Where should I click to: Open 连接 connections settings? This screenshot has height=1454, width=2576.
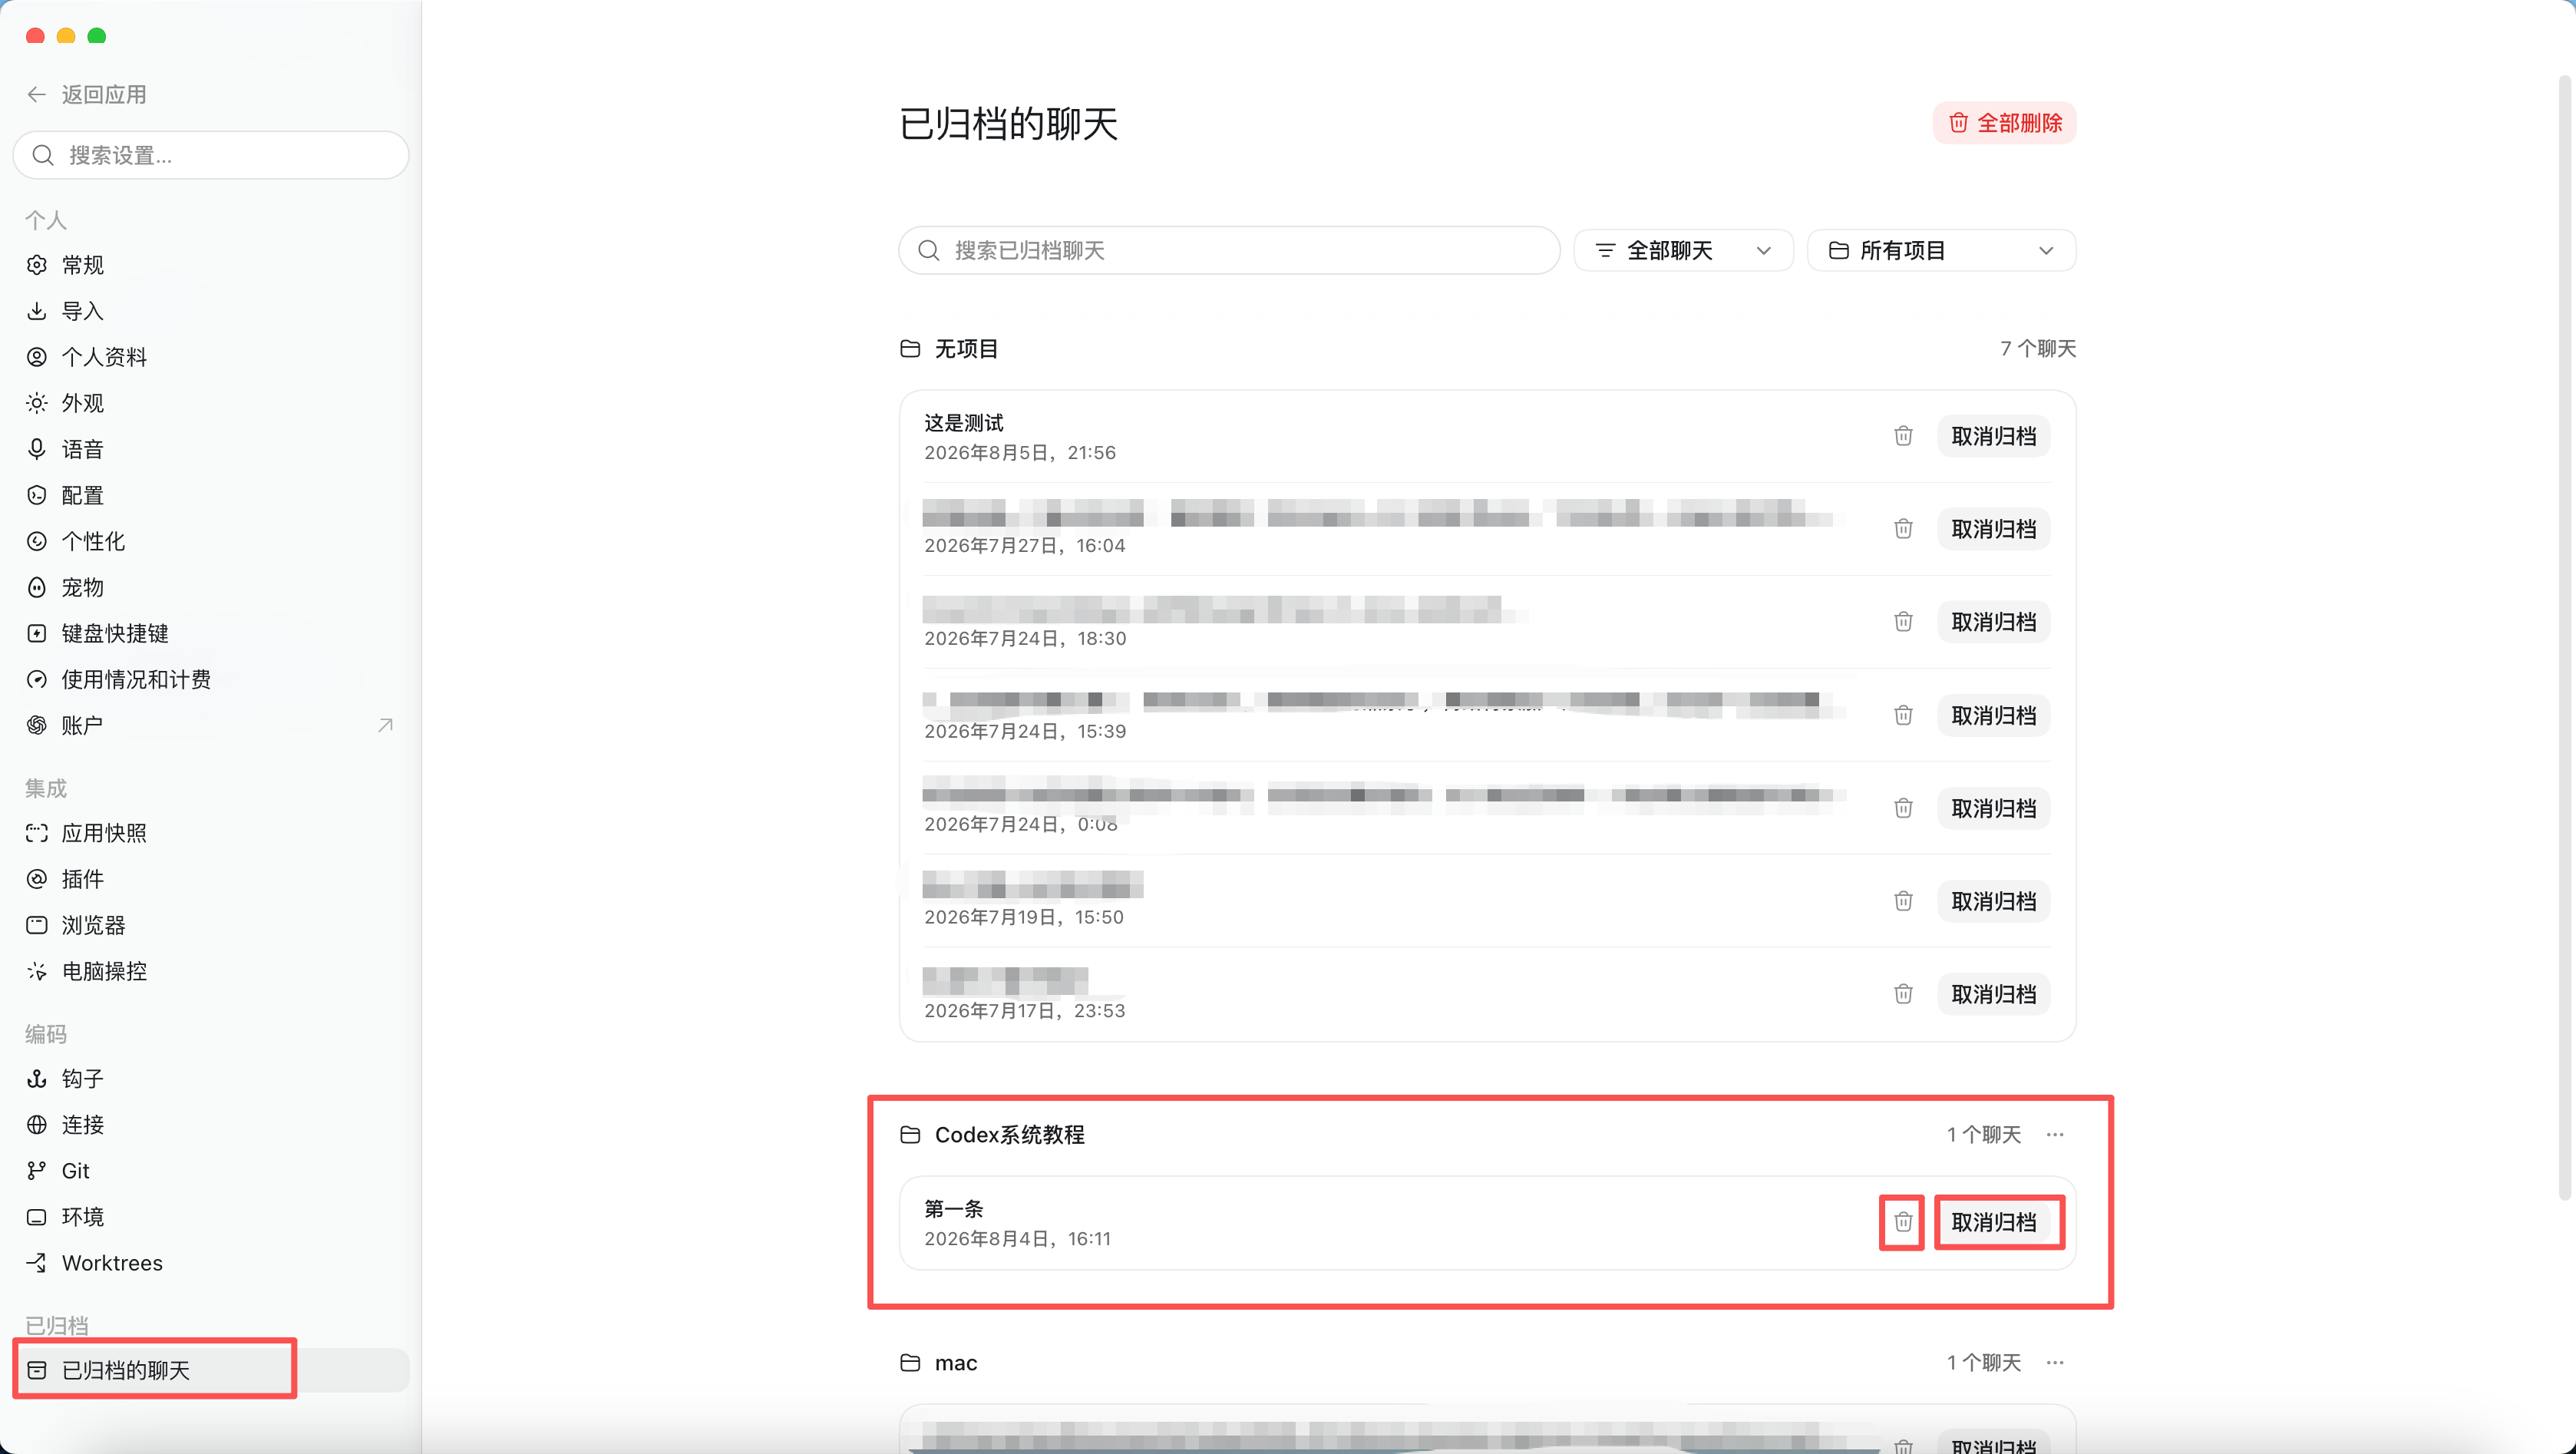coord(211,1125)
